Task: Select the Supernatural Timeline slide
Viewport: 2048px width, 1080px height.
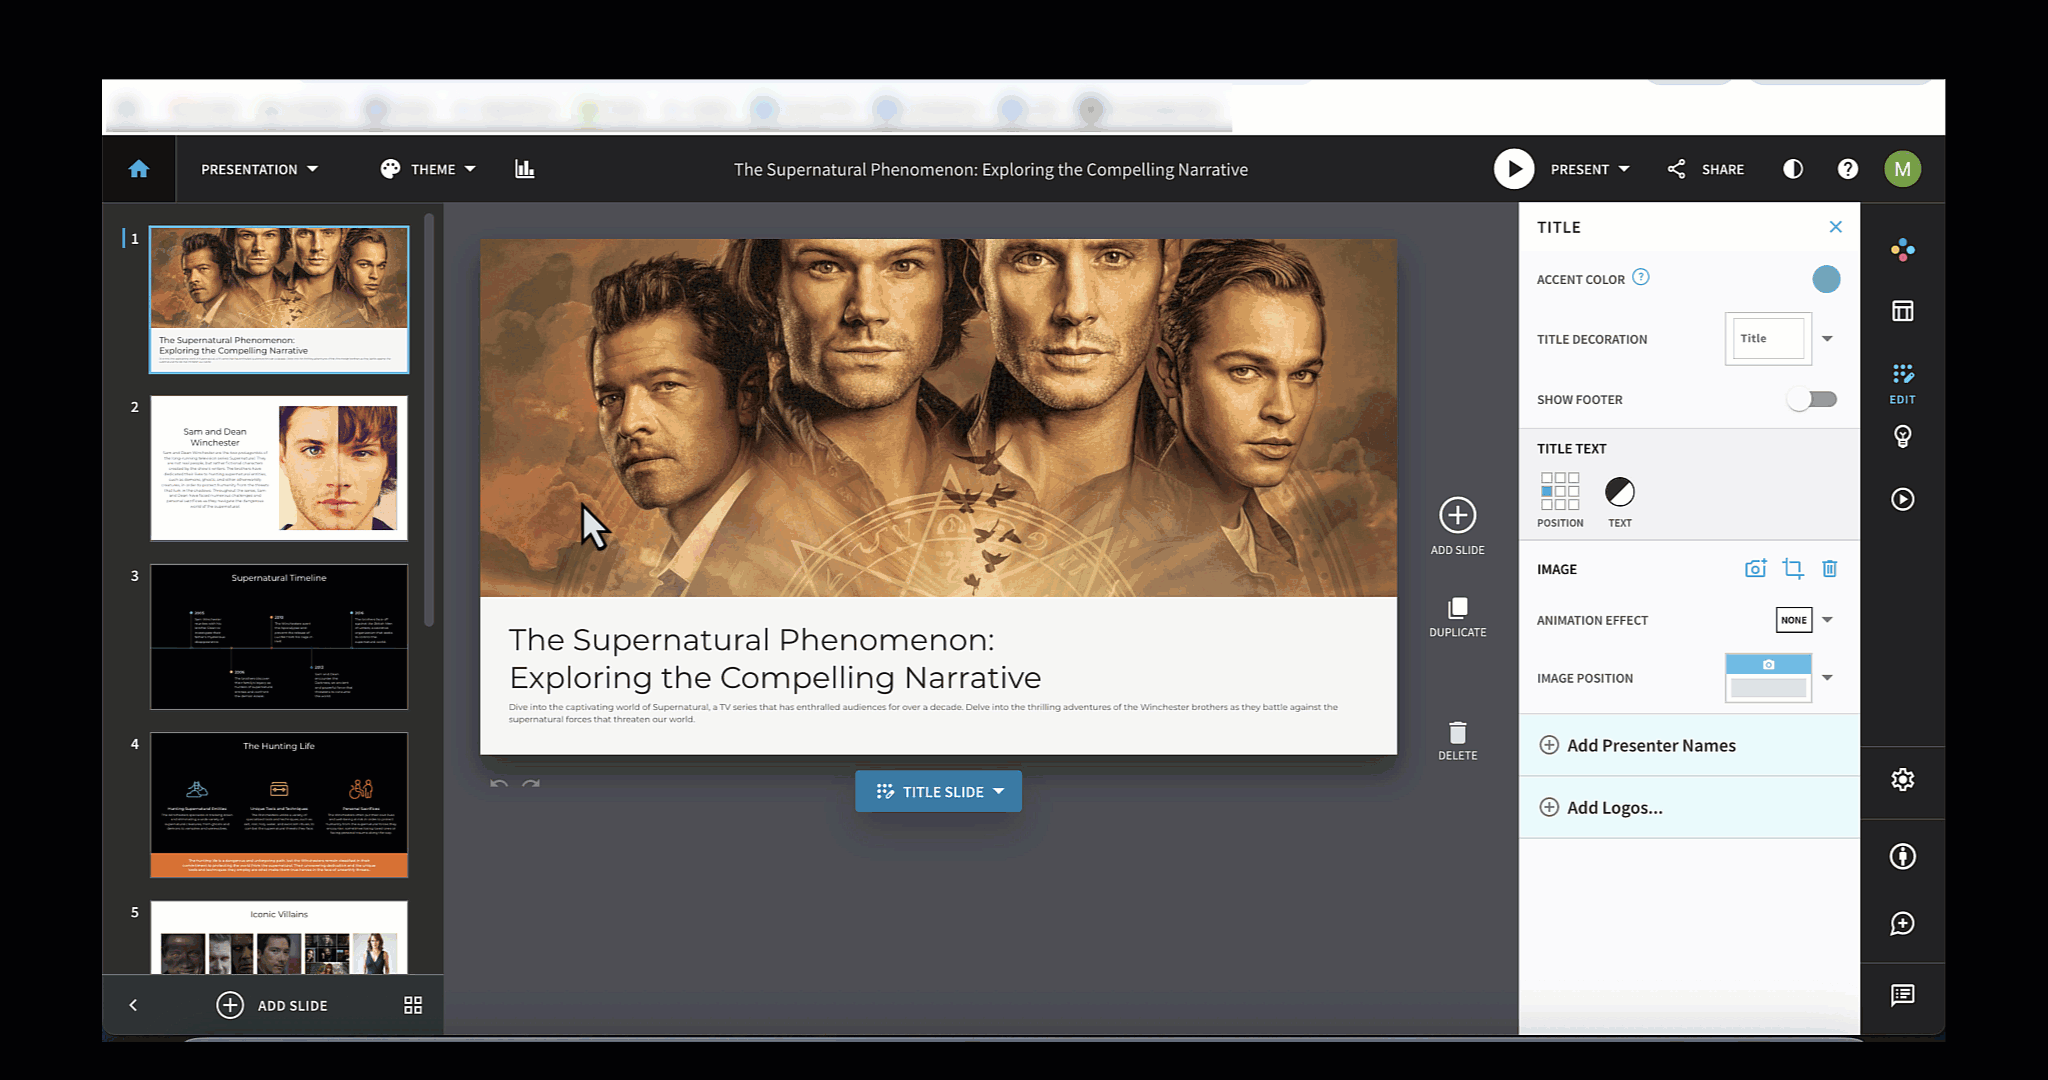Action: [x=279, y=637]
